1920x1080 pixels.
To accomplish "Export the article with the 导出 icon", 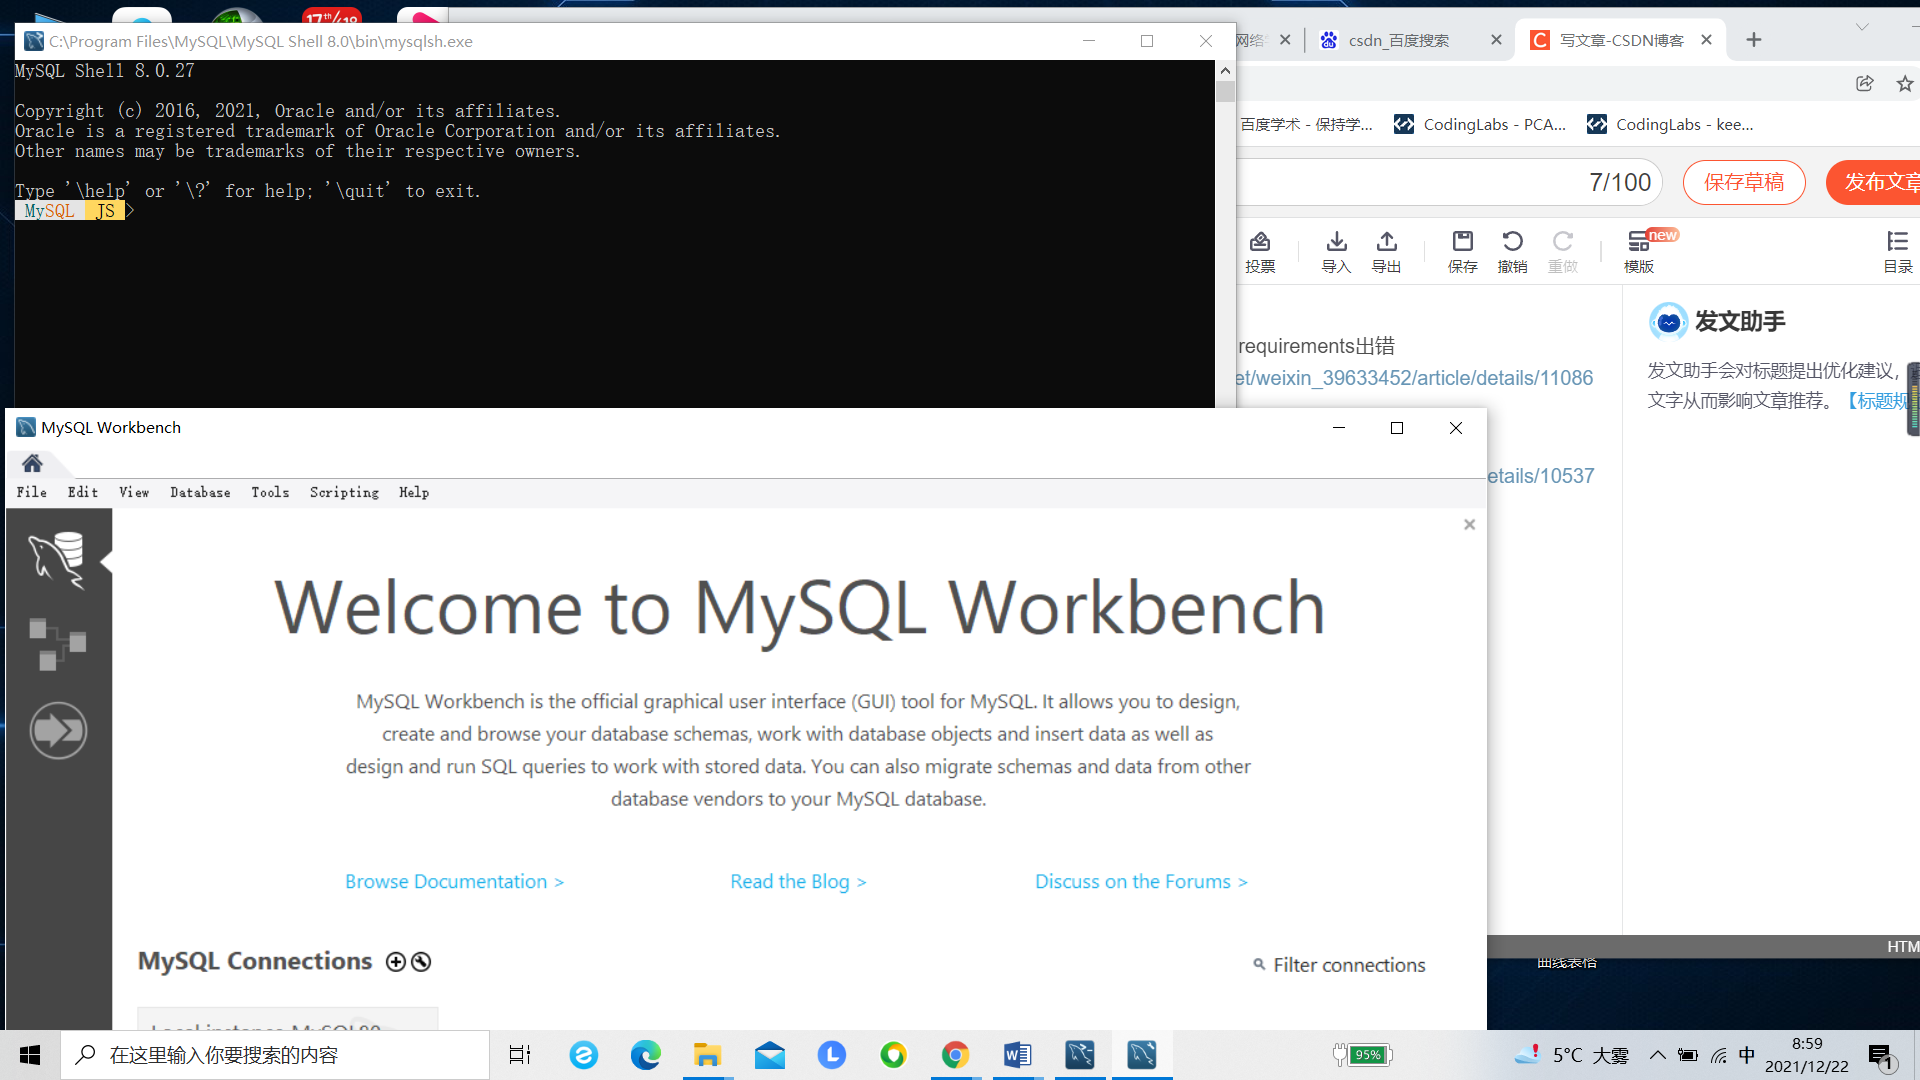I will click(1386, 250).
